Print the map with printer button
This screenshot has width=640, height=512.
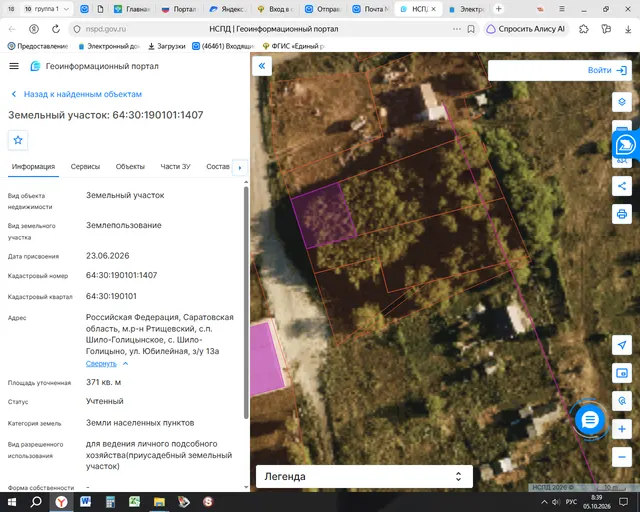coord(622,214)
